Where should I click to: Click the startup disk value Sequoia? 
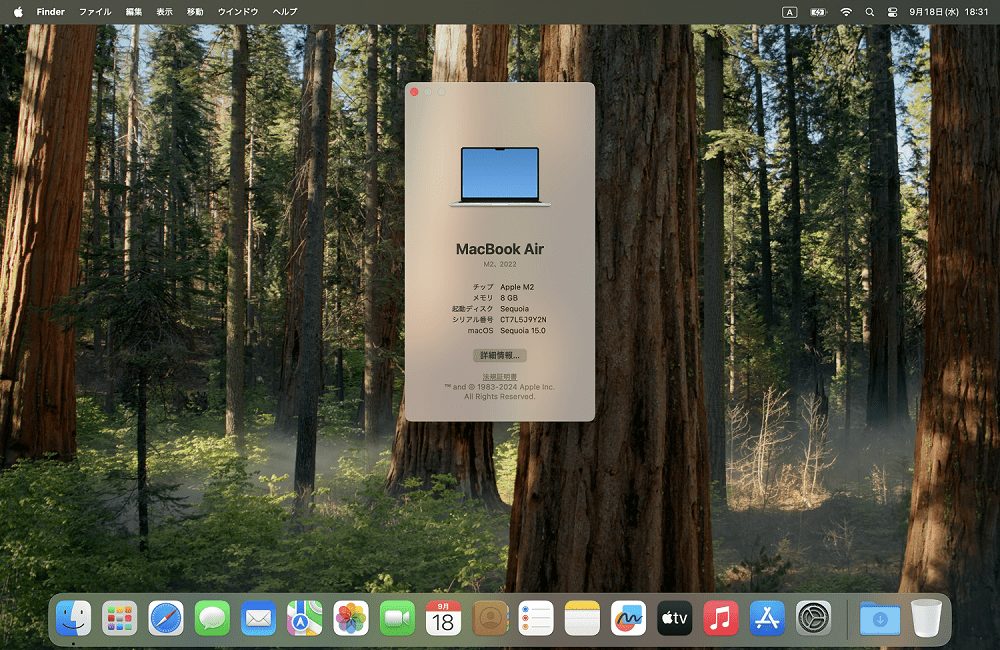coord(515,309)
